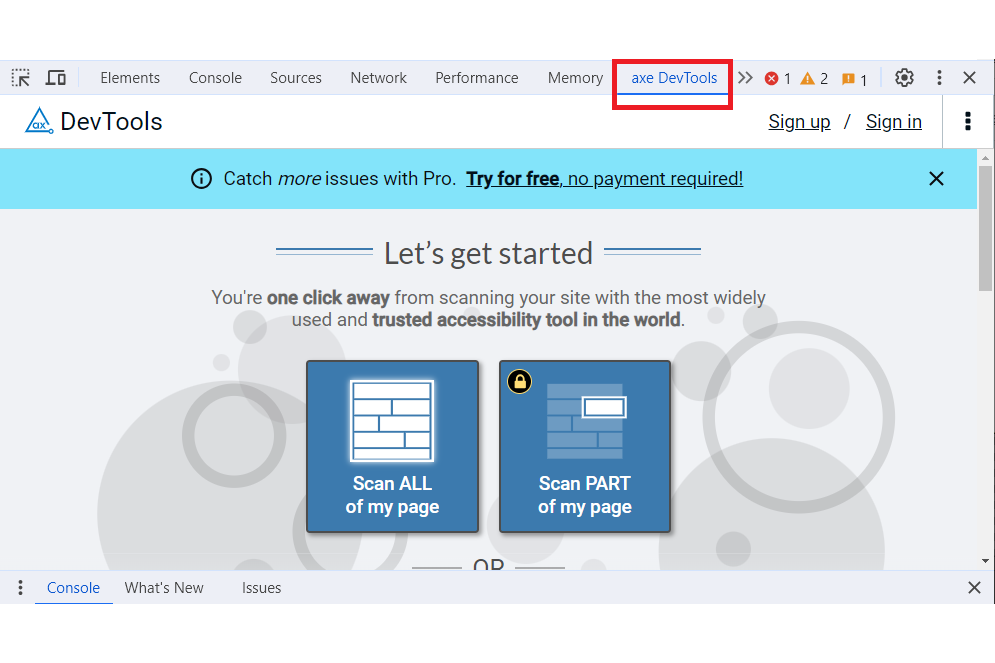Click the red error count icon
Image resolution: width=995 pixels, height=663 pixels.
(x=772, y=79)
